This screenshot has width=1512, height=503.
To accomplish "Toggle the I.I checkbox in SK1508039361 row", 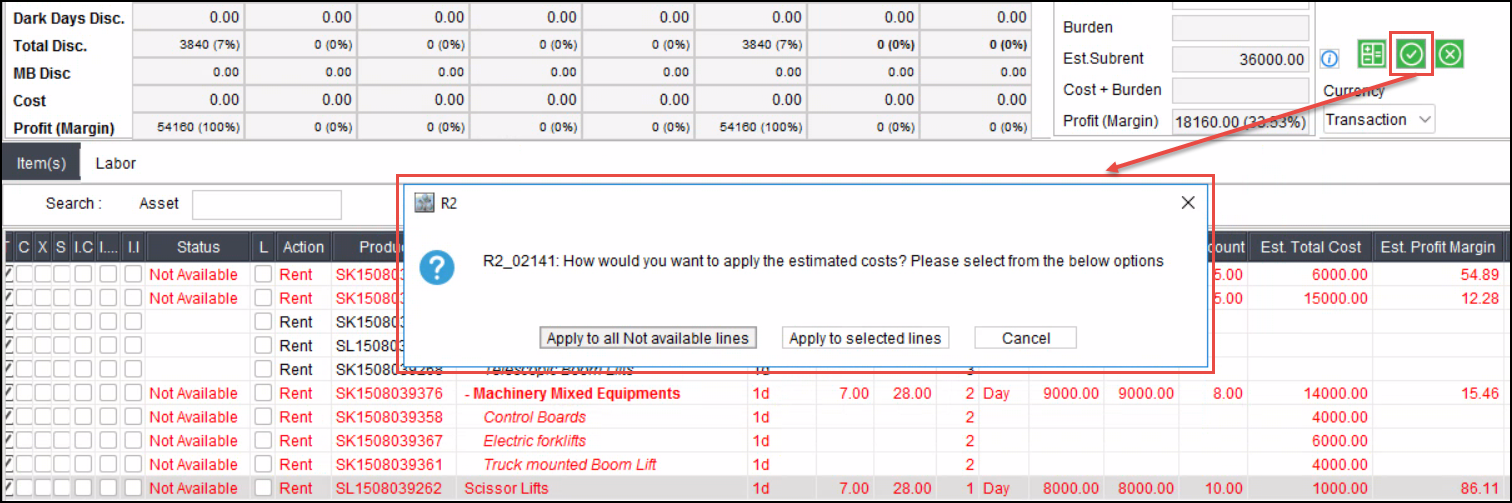I will tap(134, 464).
